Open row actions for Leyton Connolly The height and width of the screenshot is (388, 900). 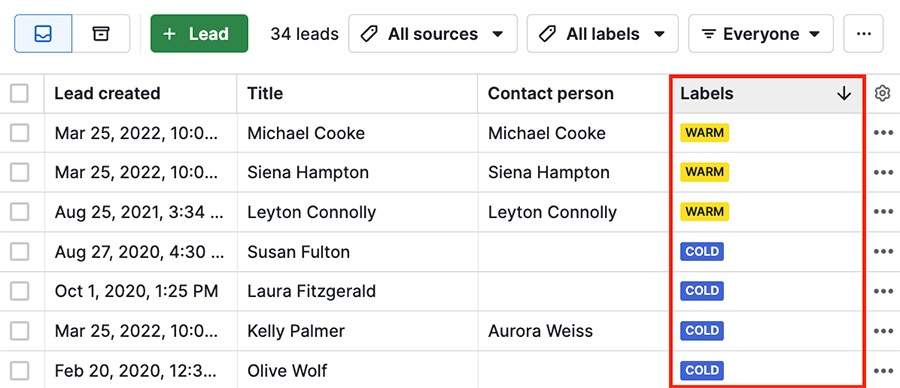pos(884,212)
